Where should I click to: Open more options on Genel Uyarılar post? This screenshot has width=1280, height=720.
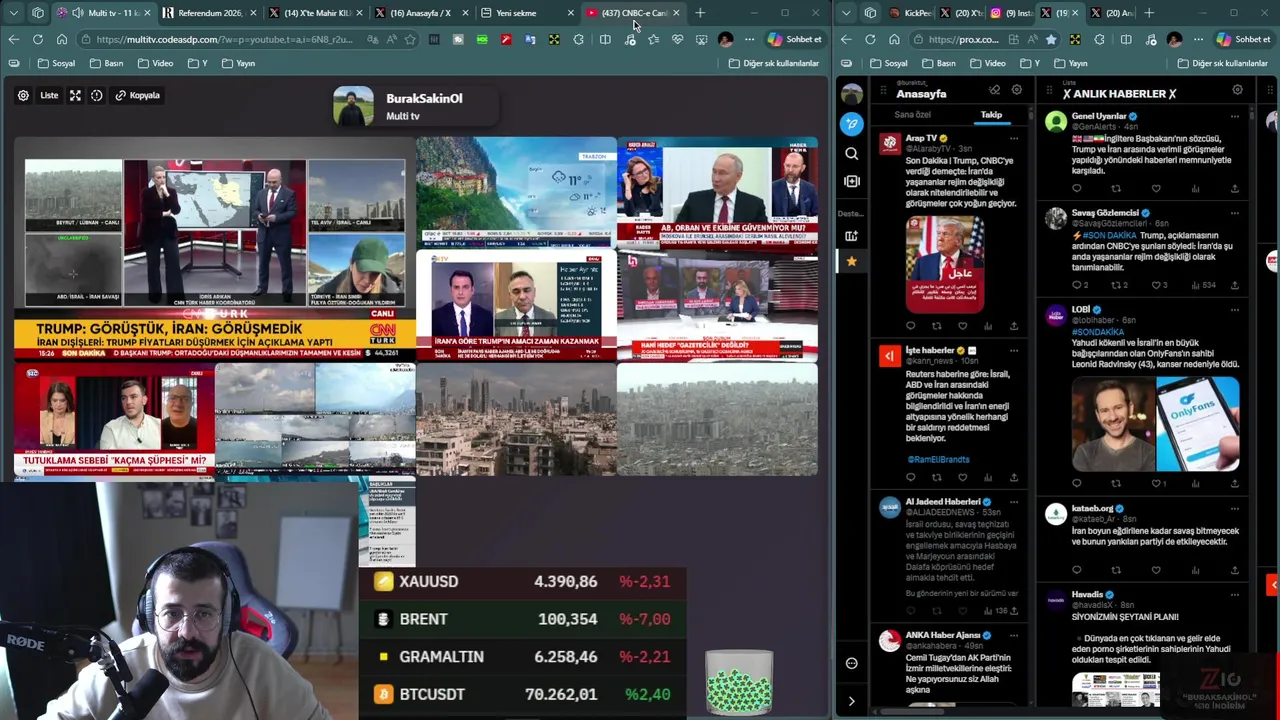click(x=1234, y=116)
